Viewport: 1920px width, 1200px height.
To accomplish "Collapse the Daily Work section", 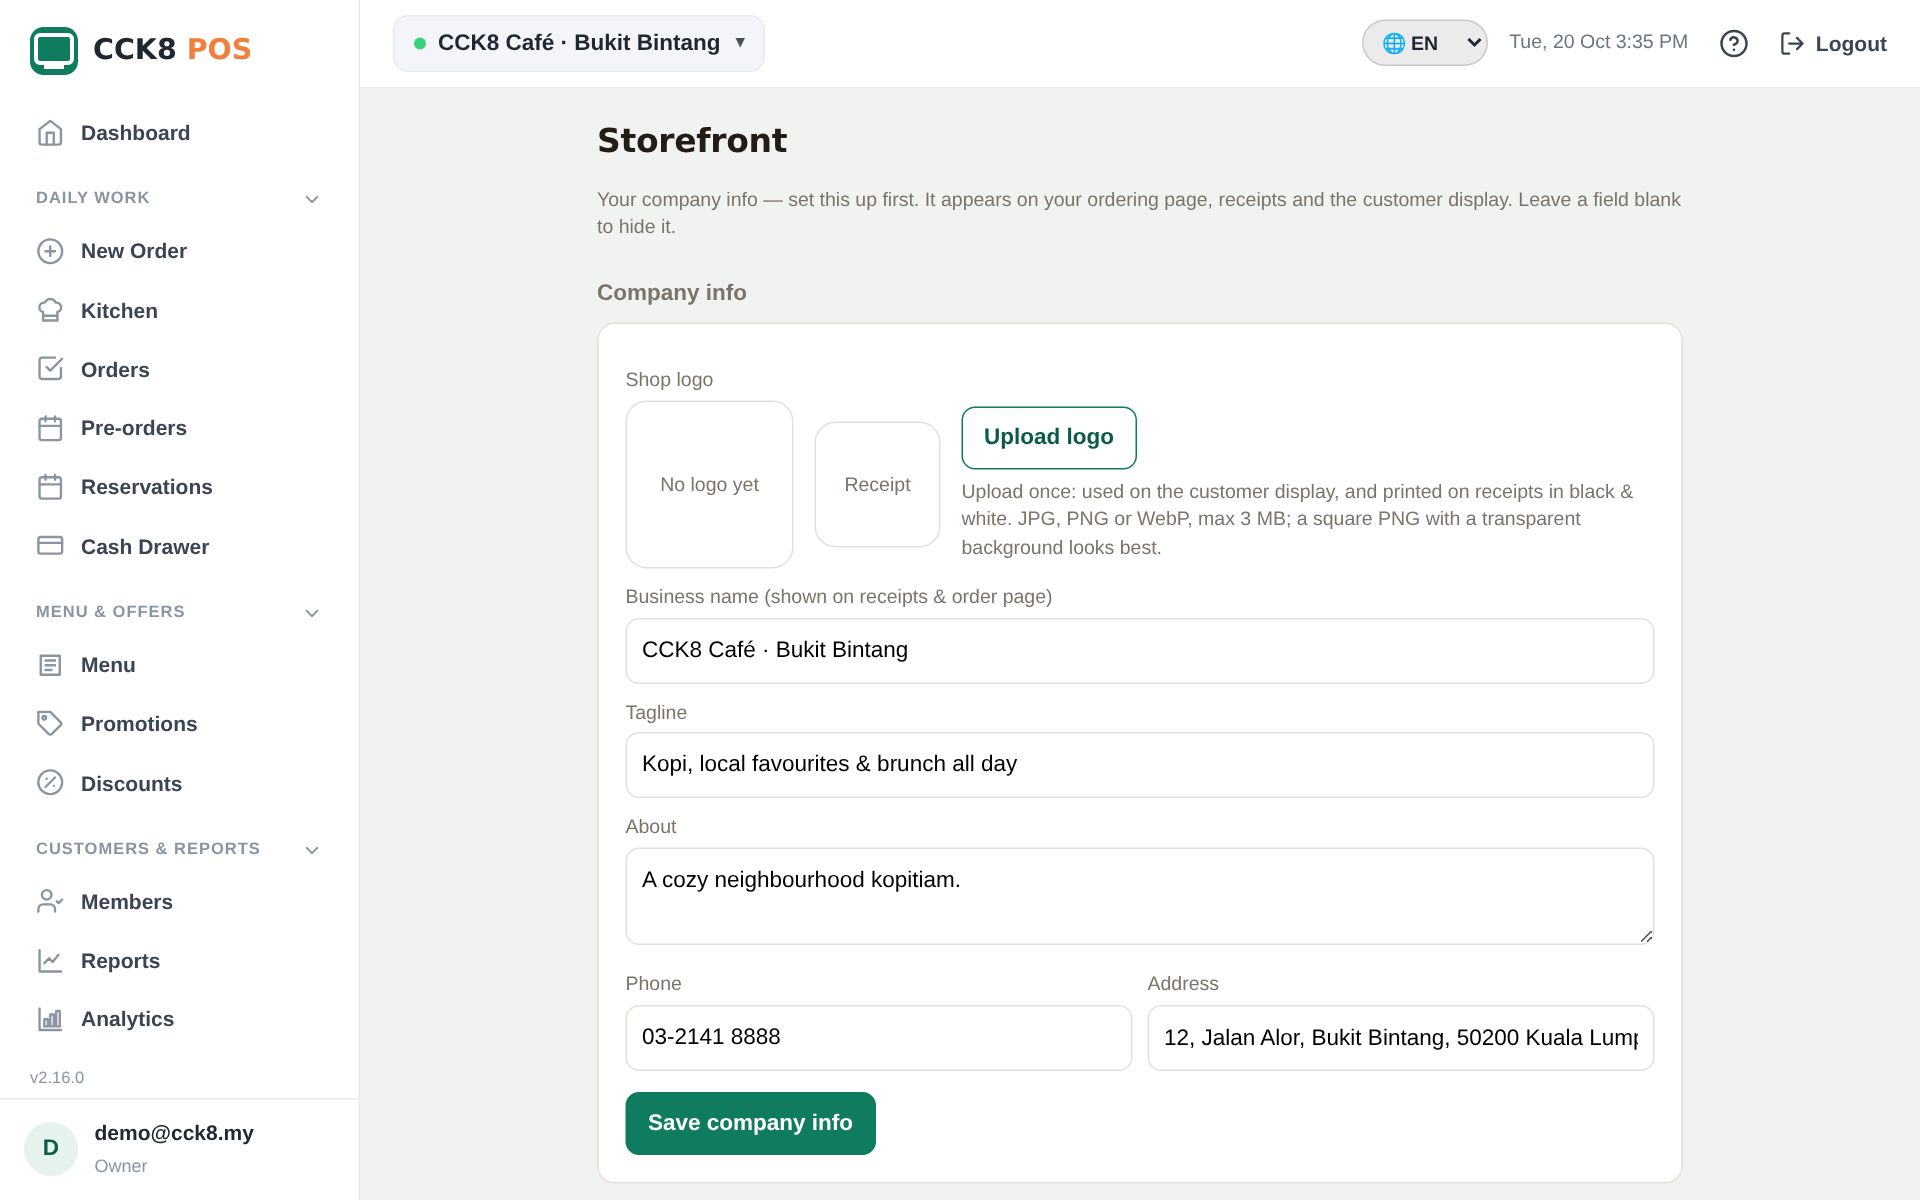I will [x=312, y=199].
